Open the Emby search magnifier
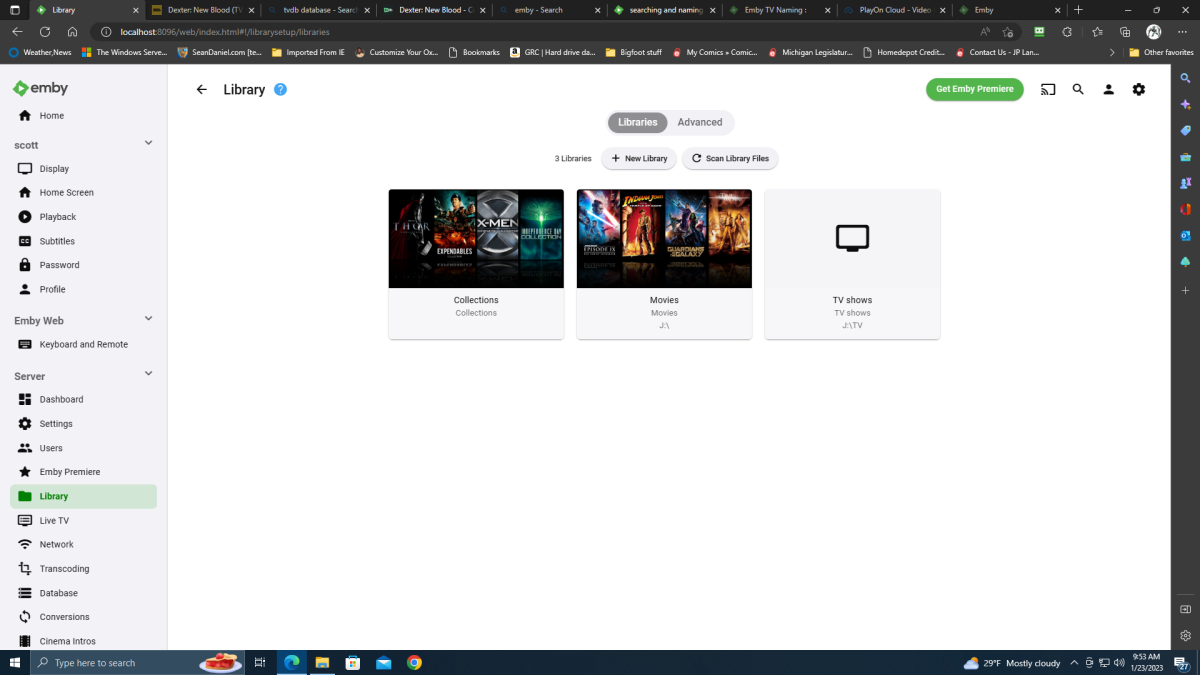Viewport: 1200px width, 675px height. (1078, 89)
